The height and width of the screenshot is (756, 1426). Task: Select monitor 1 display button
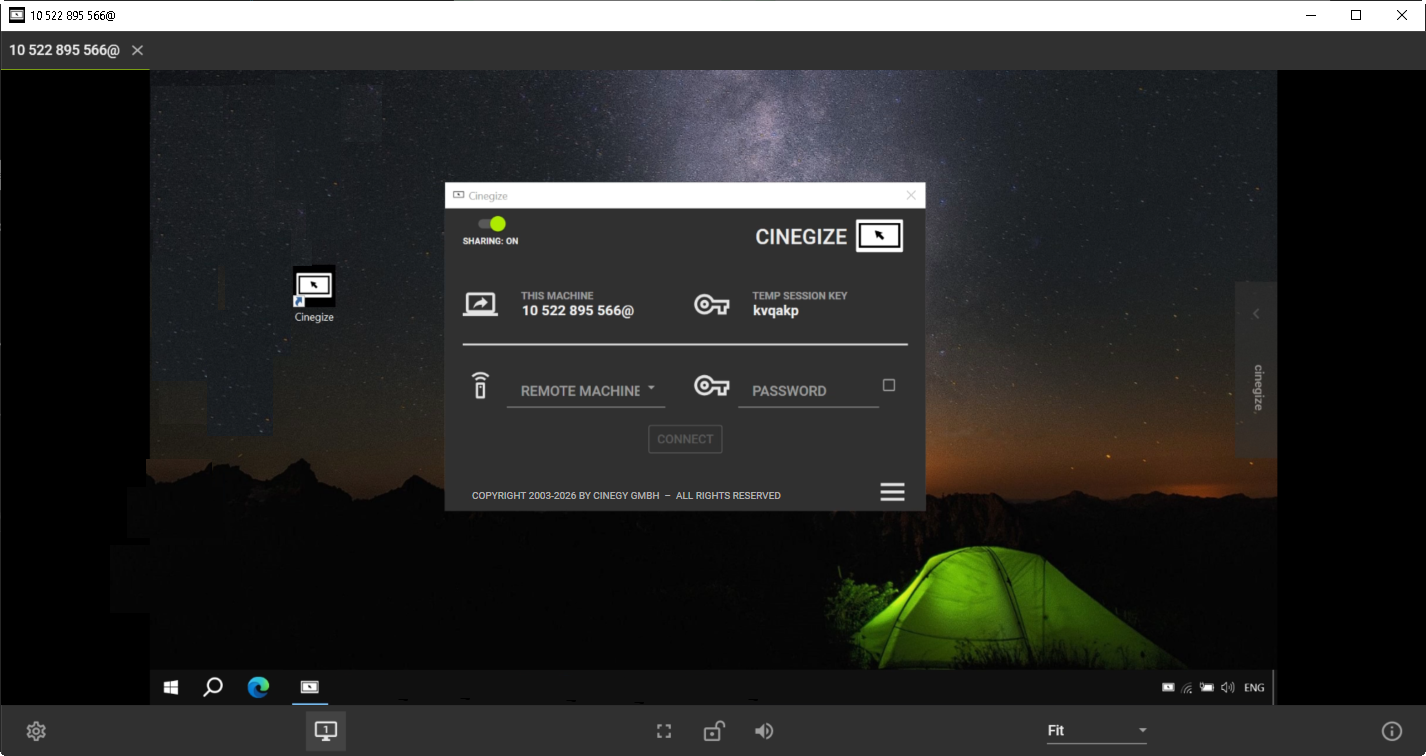click(x=325, y=731)
